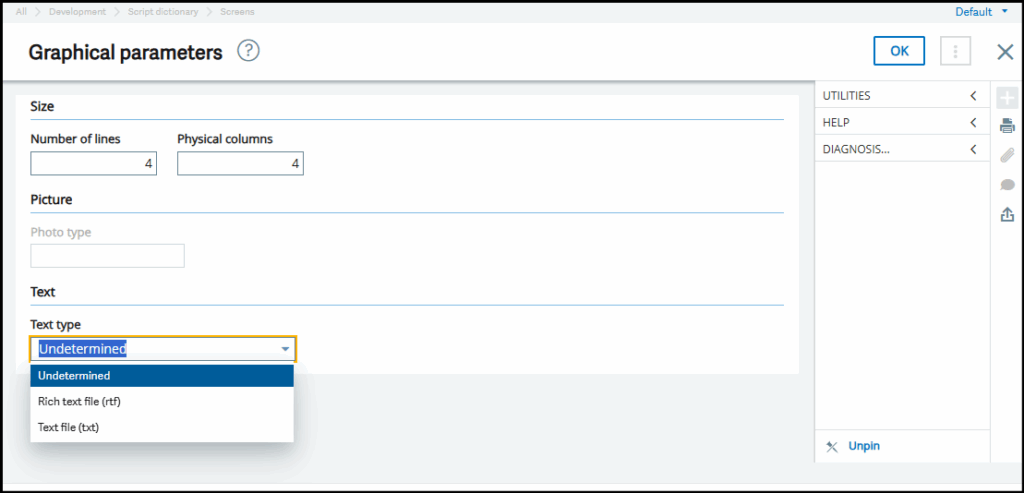Click the Unpin link
The height and width of the screenshot is (493, 1024).
[x=864, y=446]
